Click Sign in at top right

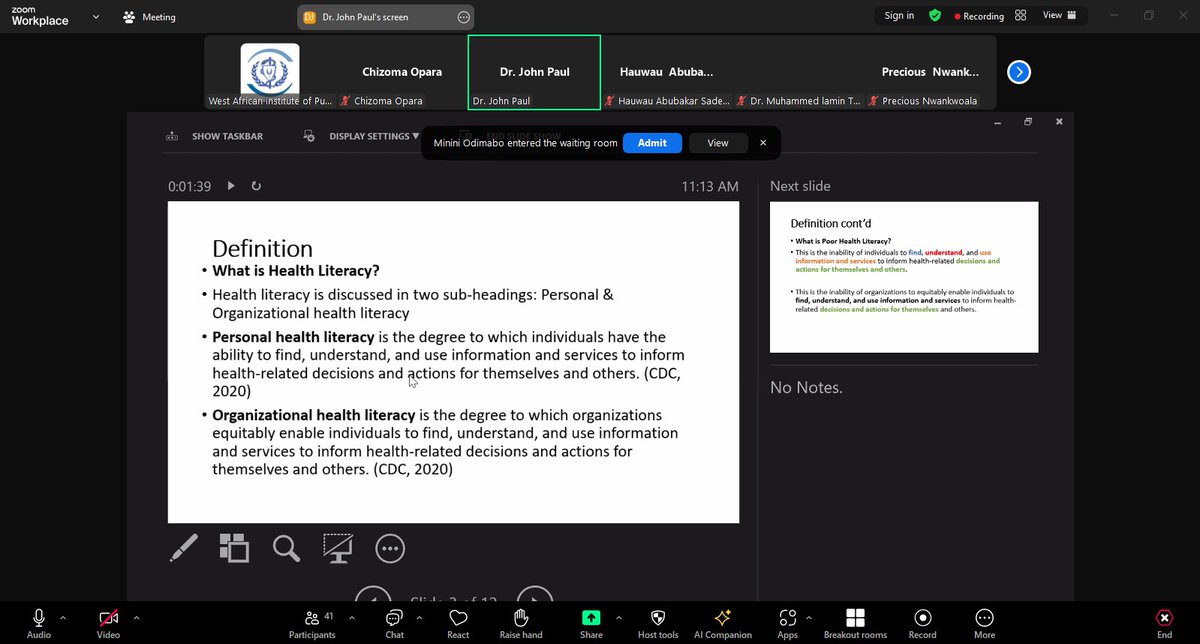pyautogui.click(x=899, y=16)
